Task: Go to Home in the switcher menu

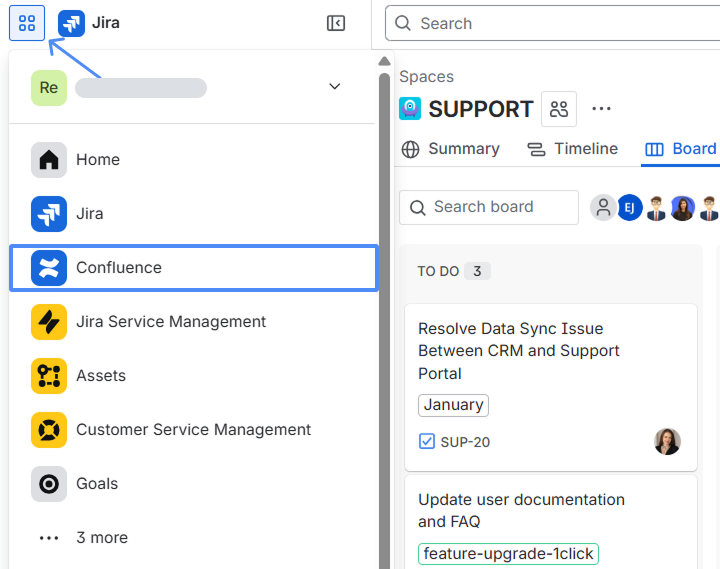Action: click(x=97, y=160)
